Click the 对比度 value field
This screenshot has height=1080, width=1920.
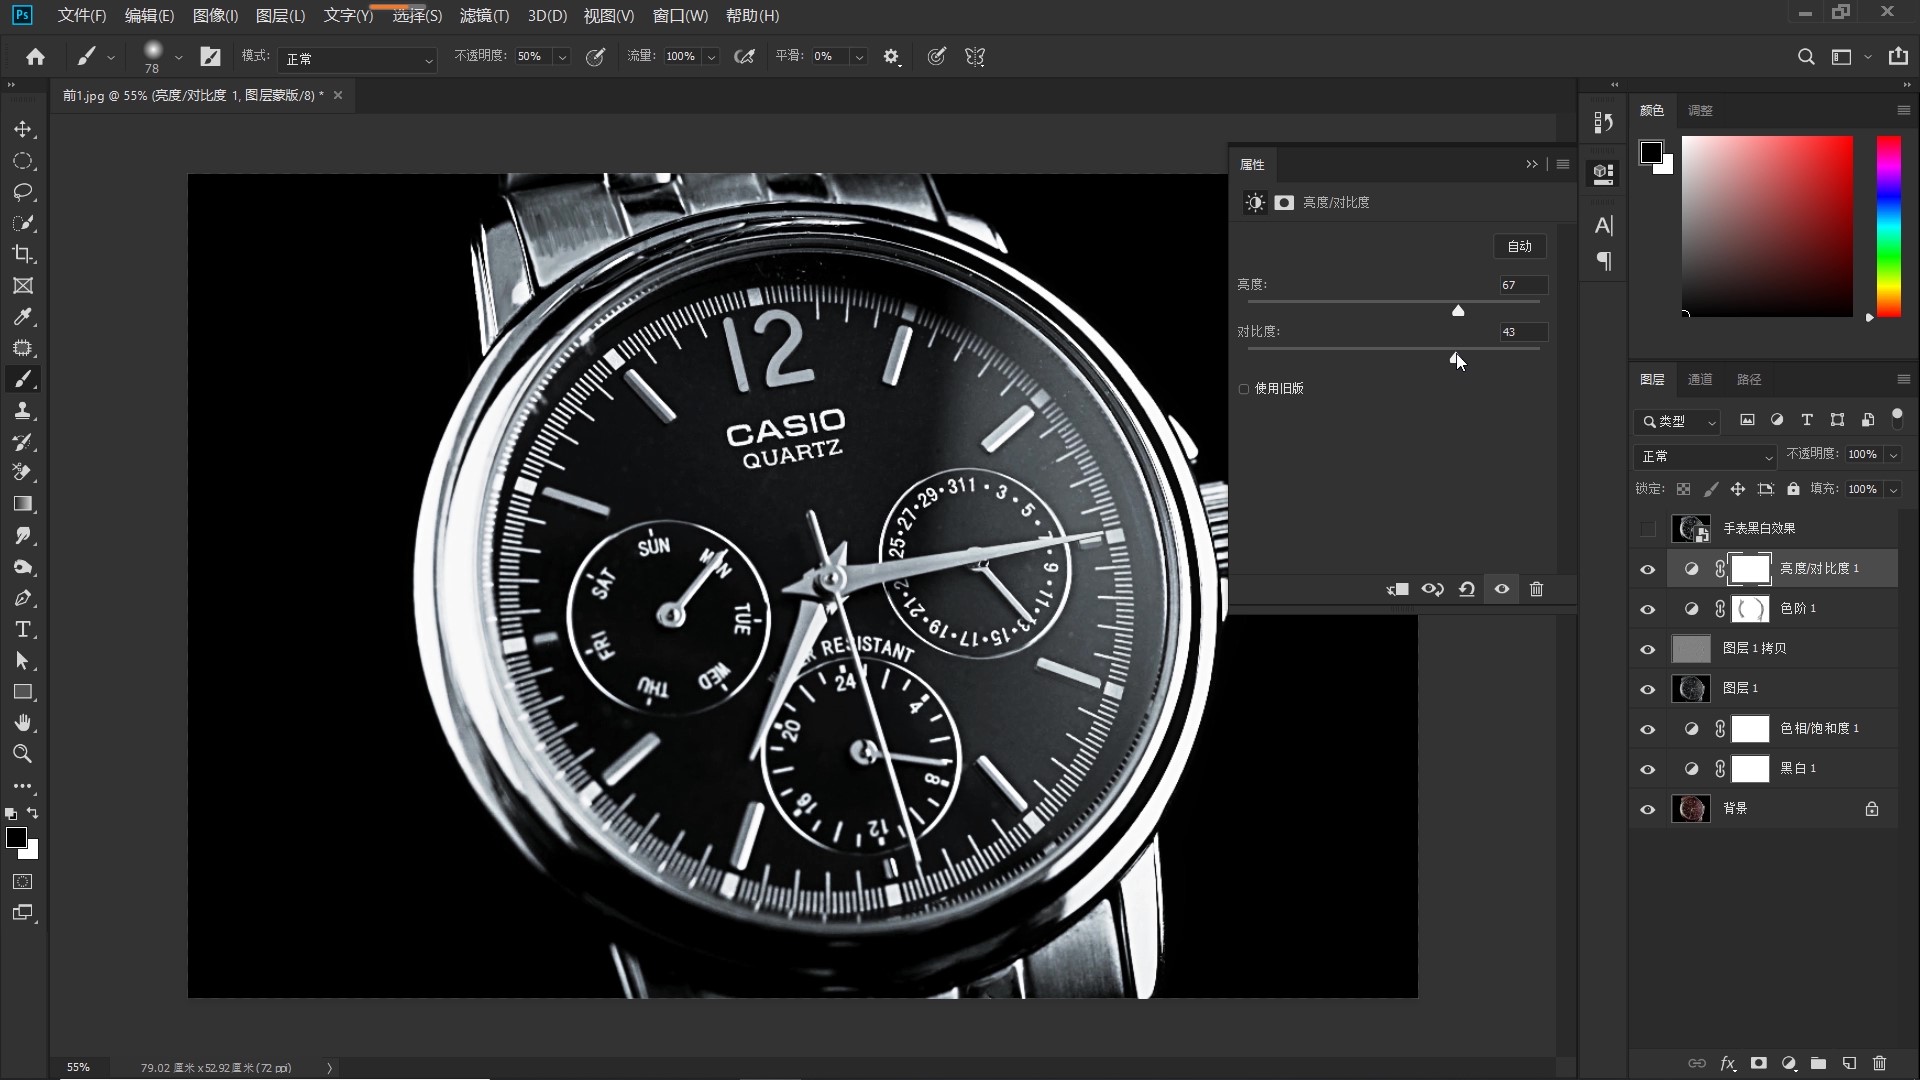1522,332
